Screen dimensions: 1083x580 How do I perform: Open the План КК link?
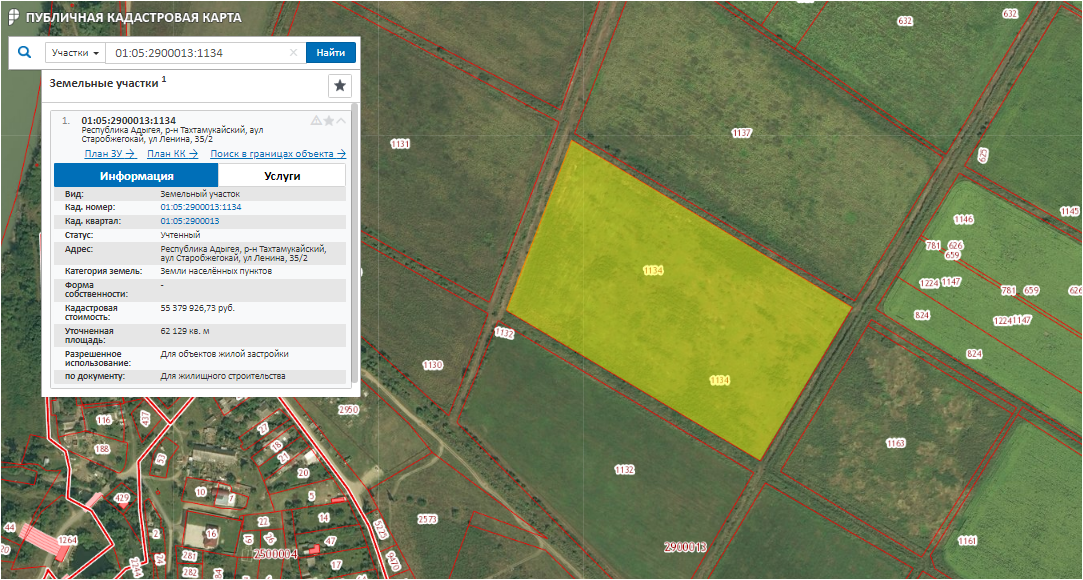click(172, 154)
